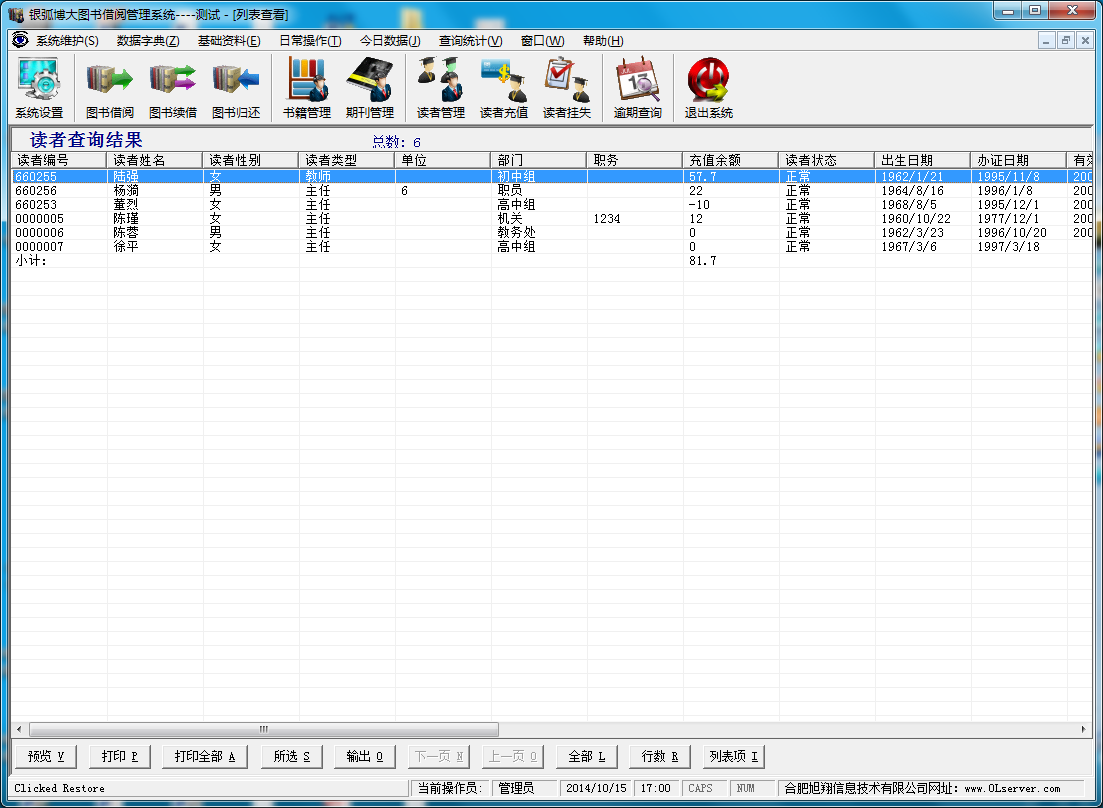The width and height of the screenshot is (1103, 808).
Task: Open 书籍管理 book management
Action: [307, 88]
